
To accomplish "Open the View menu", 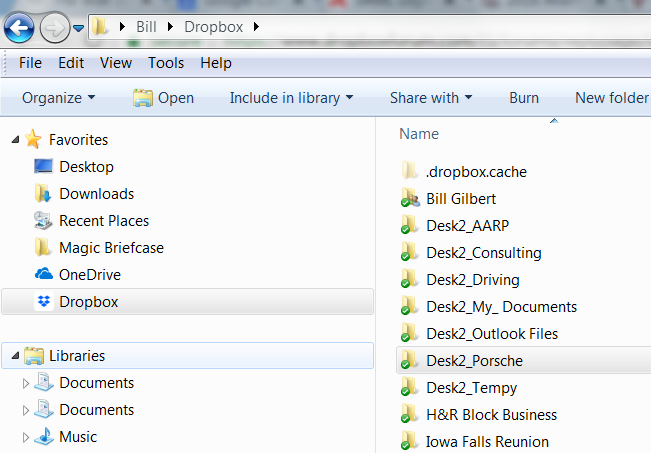I will click(x=116, y=63).
